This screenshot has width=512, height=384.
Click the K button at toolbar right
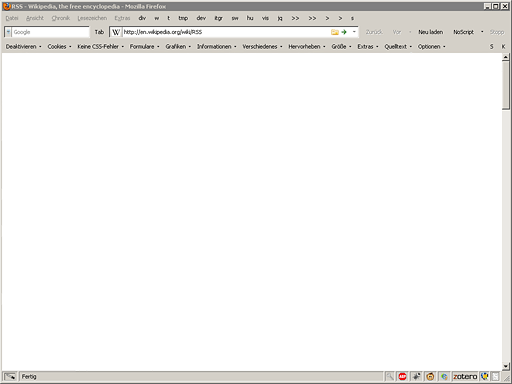[503, 47]
